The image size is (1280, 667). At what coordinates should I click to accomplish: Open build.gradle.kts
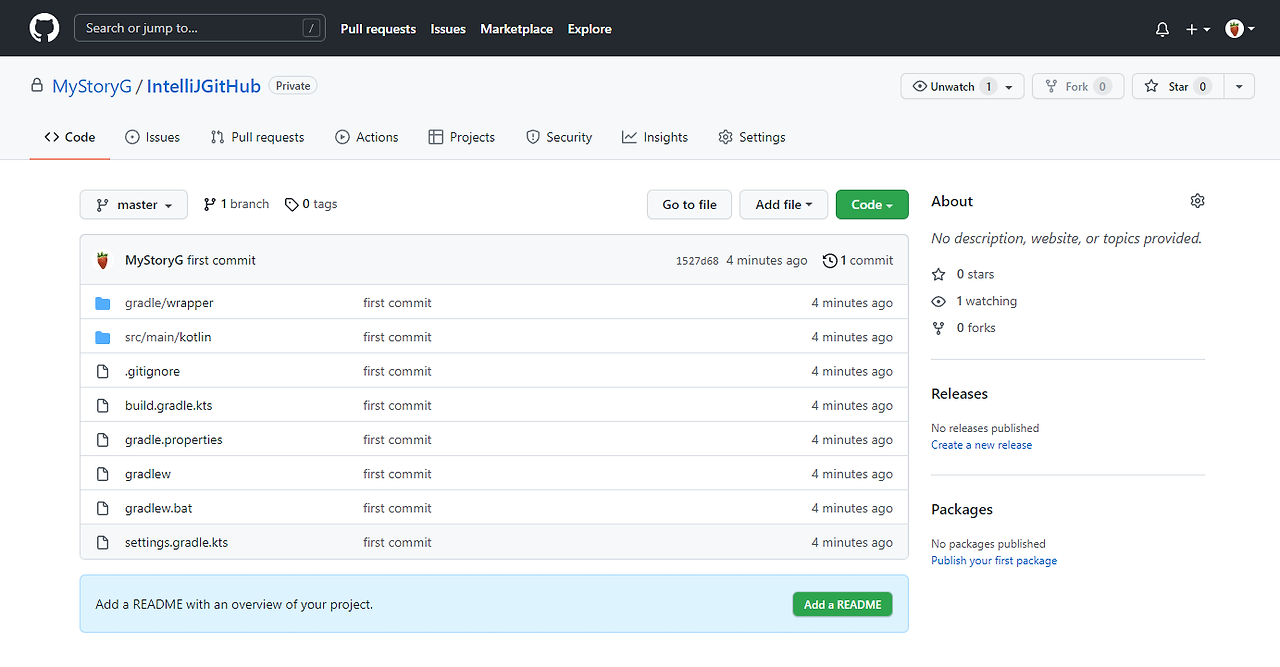point(169,405)
